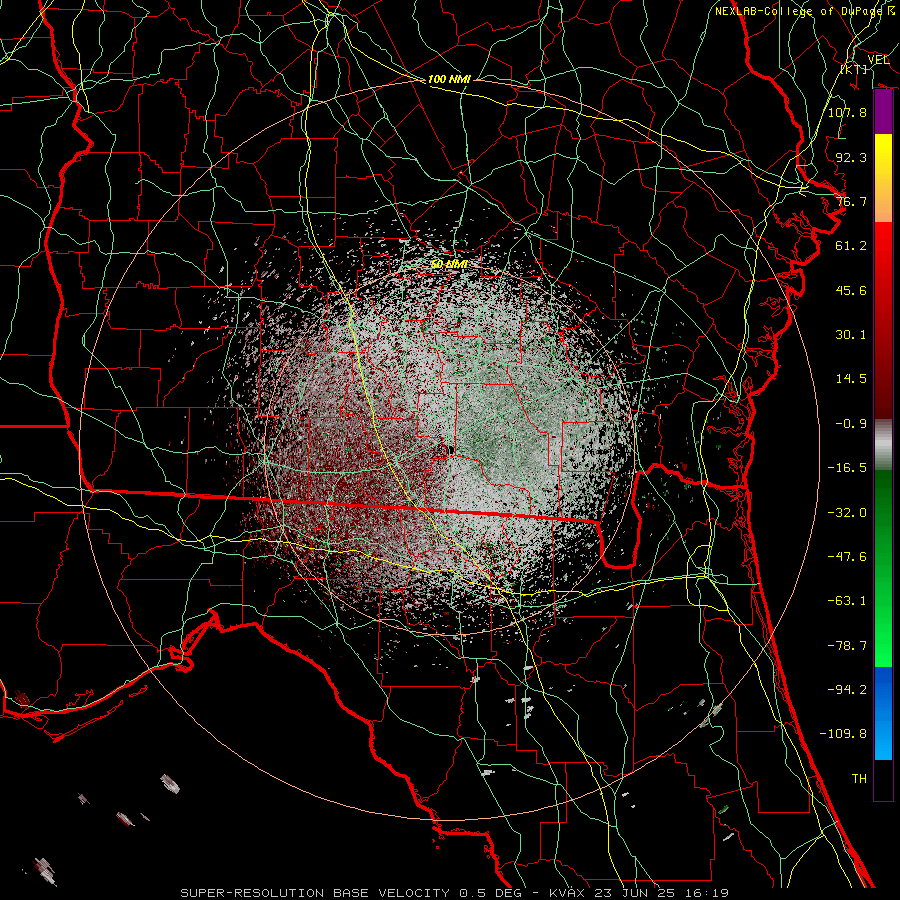Pick the purple segment of the velocity color bar
The image size is (900, 900).
tap(883, 111)
